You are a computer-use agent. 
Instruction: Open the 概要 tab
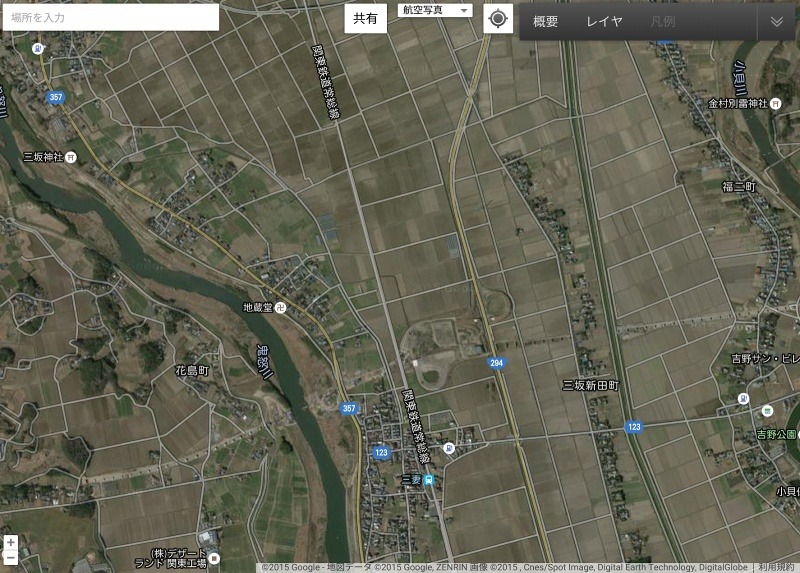[545, 21]
